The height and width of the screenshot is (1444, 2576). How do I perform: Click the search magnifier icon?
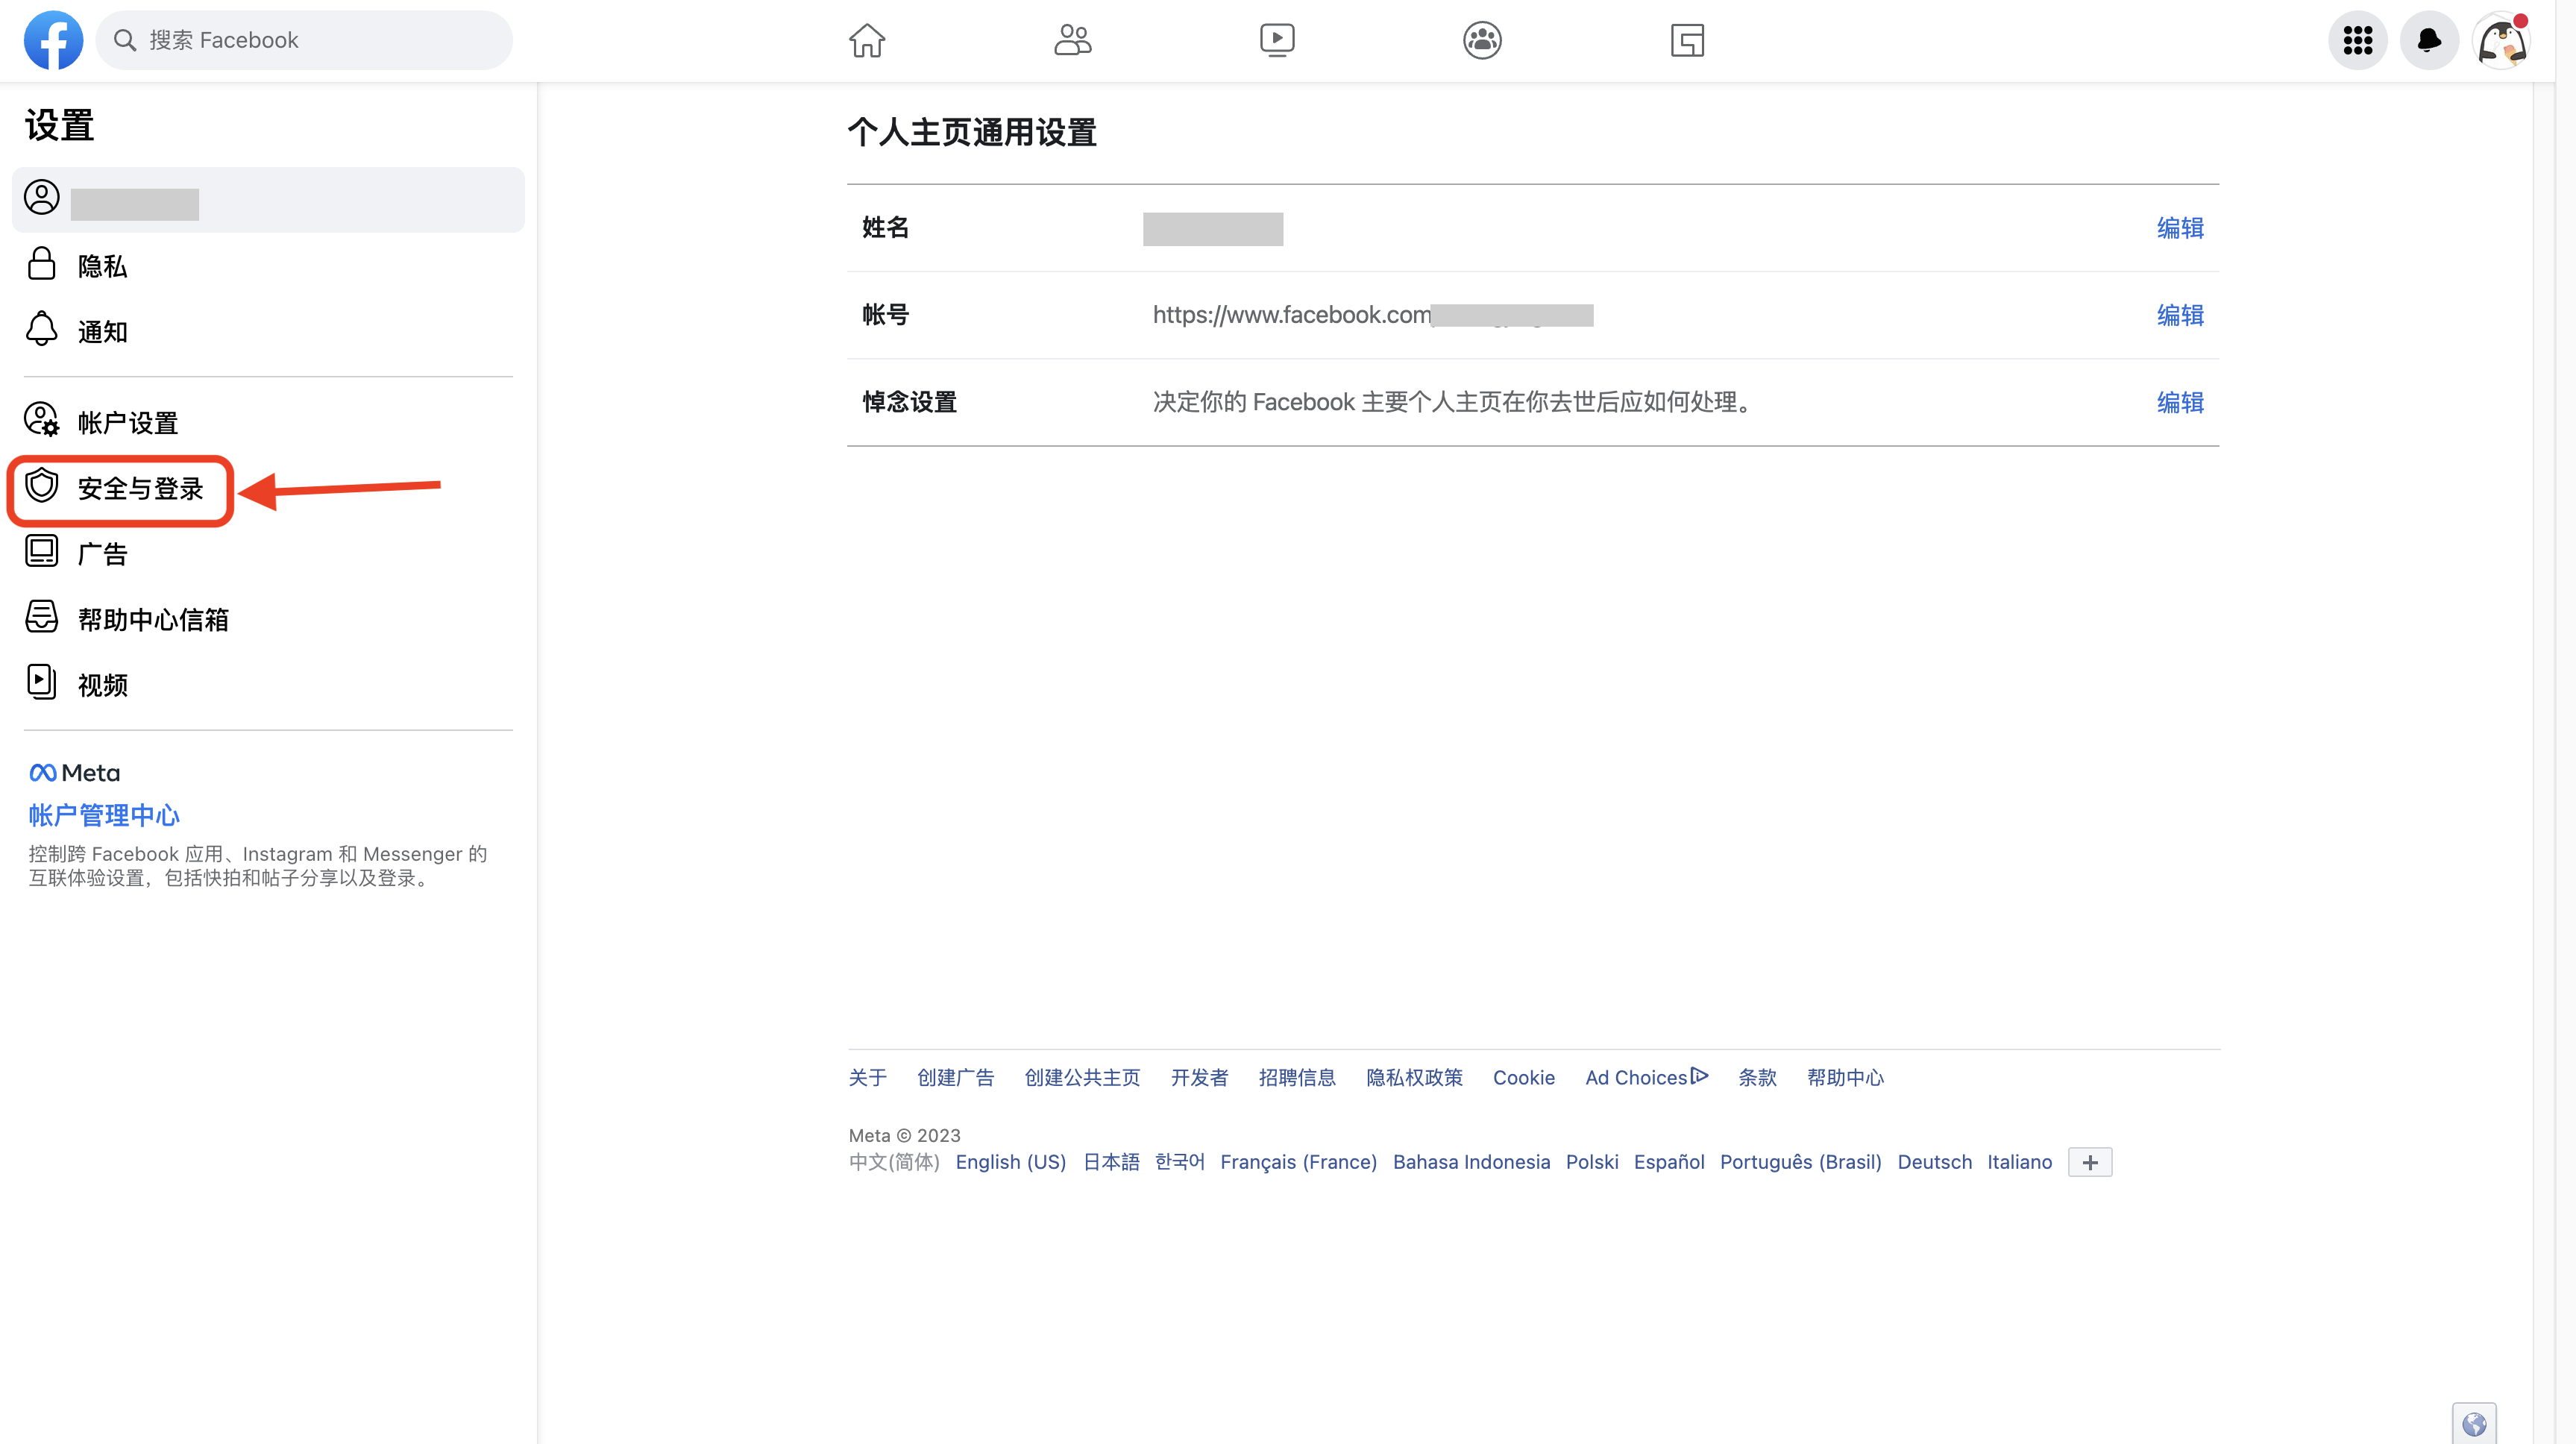click(125, 40)
